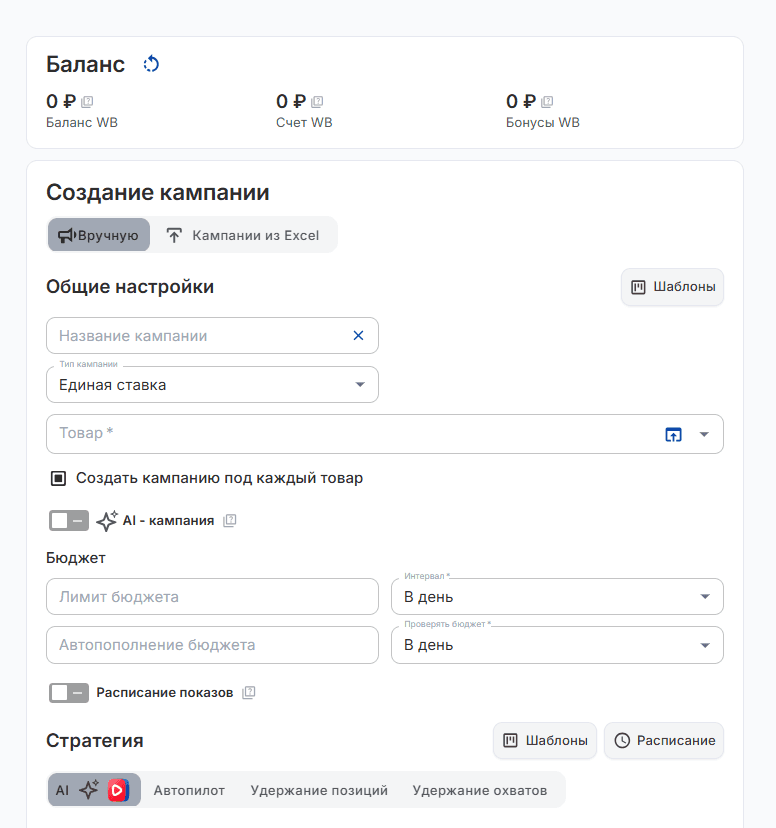Select the Вручную creation tab
The image size is (776, 828).
click(x=99, y=235)
